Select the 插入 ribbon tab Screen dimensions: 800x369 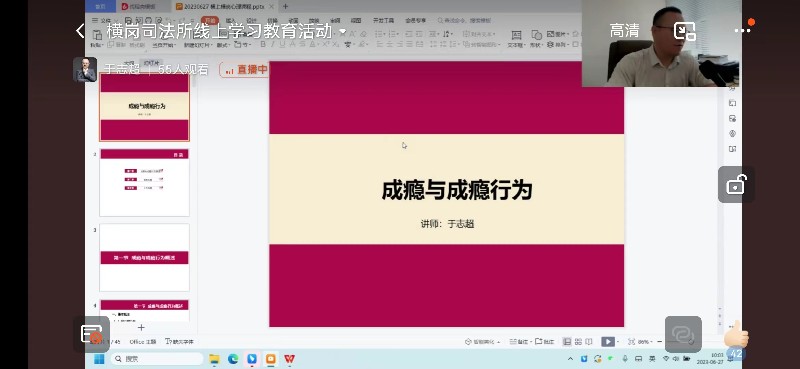[231, 20]
